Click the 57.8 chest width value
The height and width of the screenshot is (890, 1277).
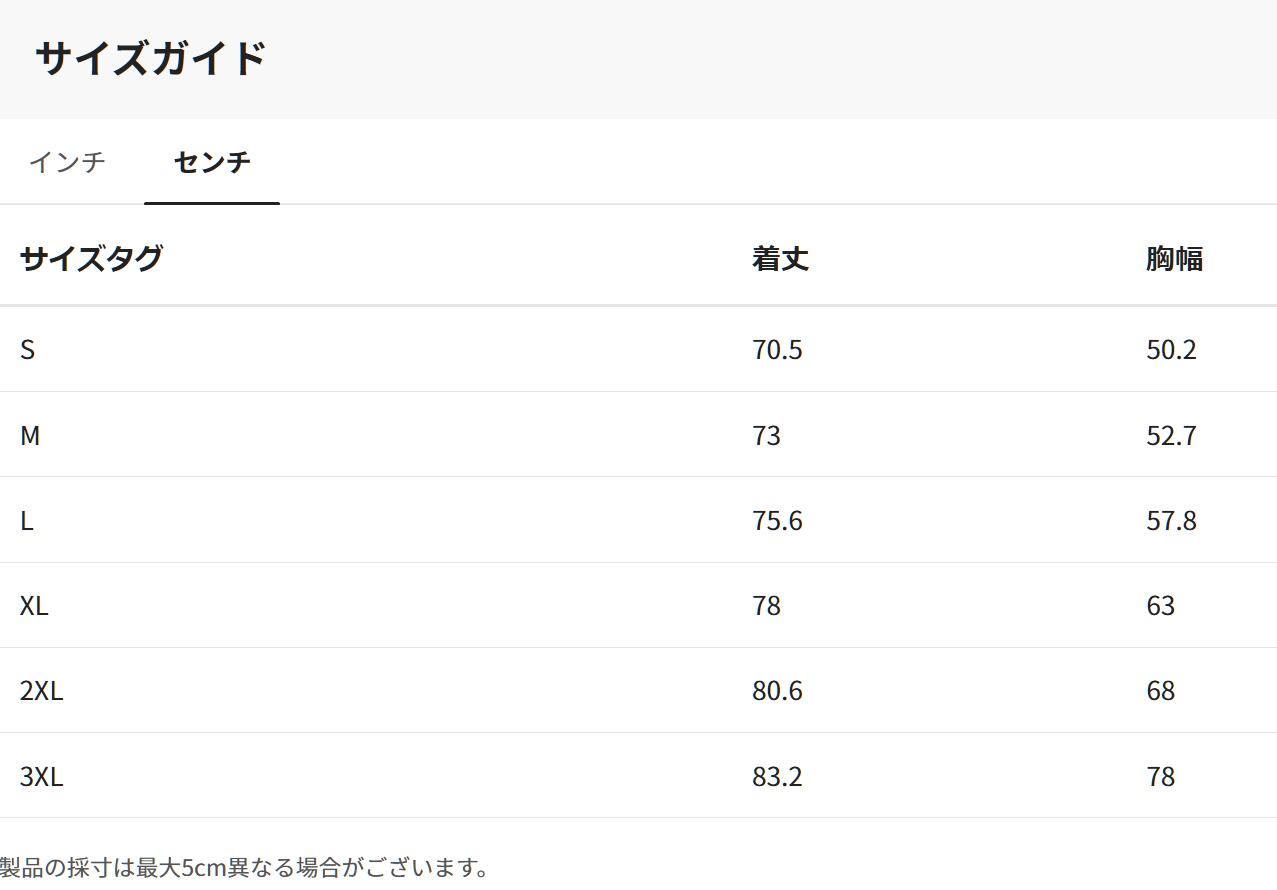1171,521
